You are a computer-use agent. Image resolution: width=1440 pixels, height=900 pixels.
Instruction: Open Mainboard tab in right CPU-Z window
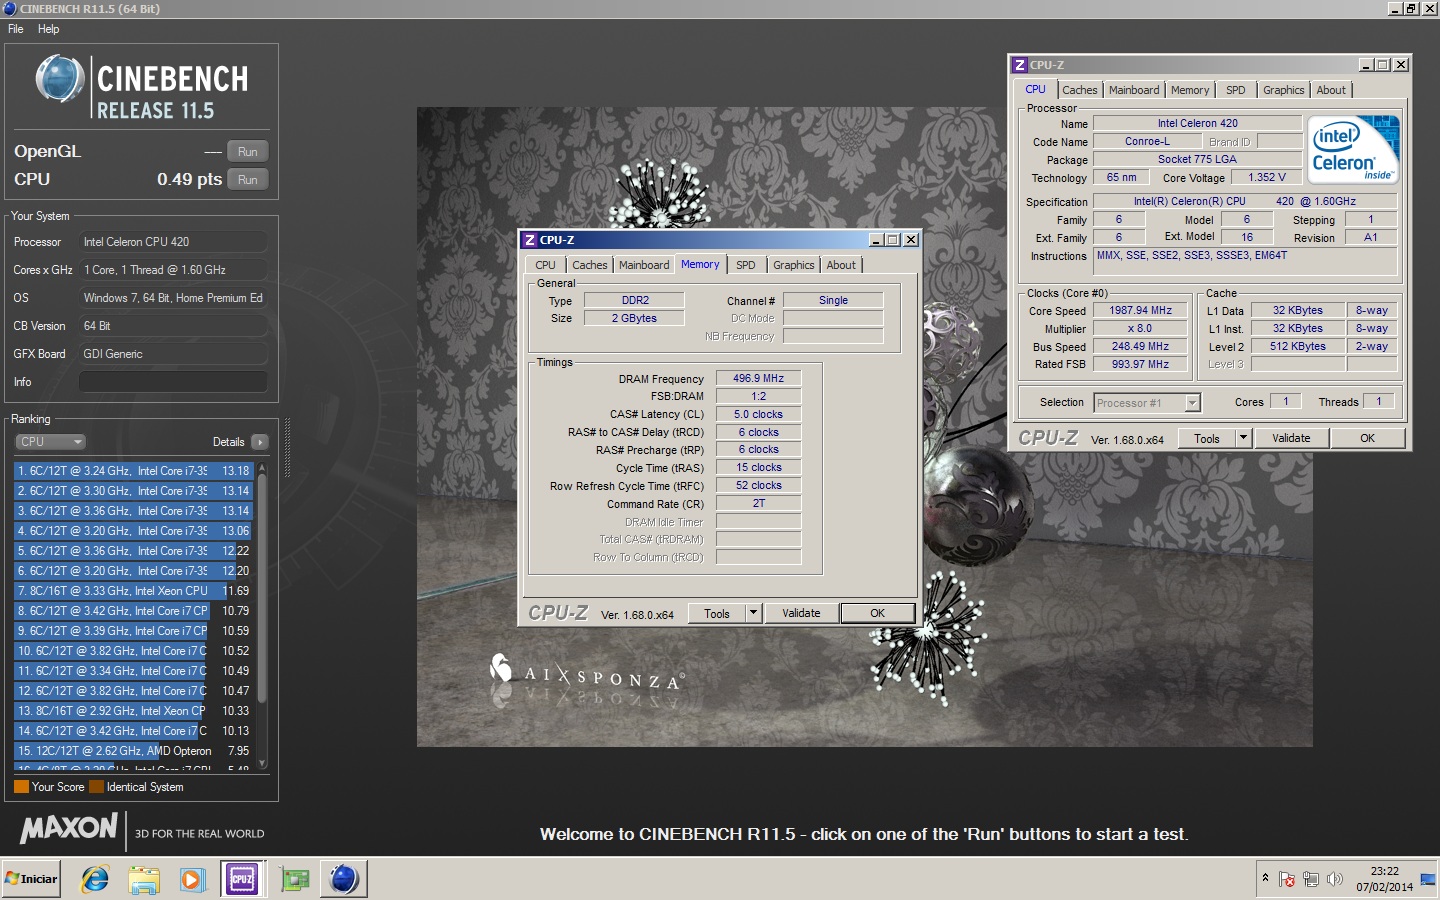1134,90
